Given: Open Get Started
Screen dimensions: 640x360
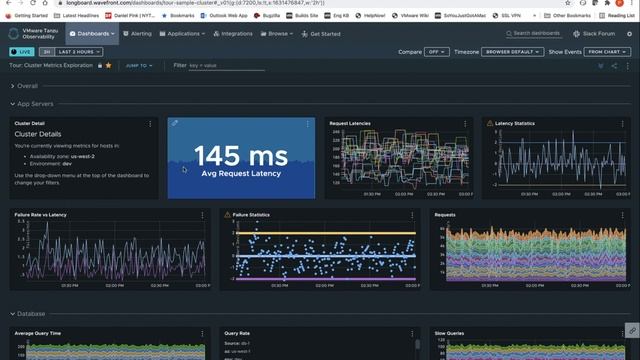Looking at the screenshot, I should click(x=321, y=34).
